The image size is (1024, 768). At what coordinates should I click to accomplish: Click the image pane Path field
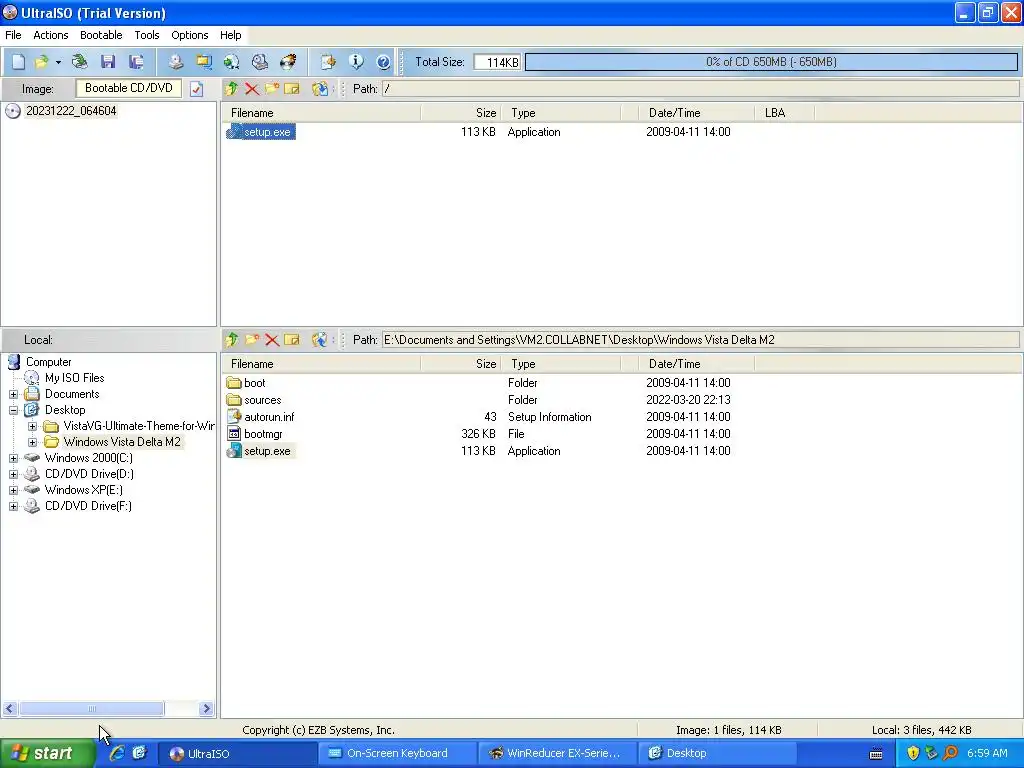click(x=700, y=89)
